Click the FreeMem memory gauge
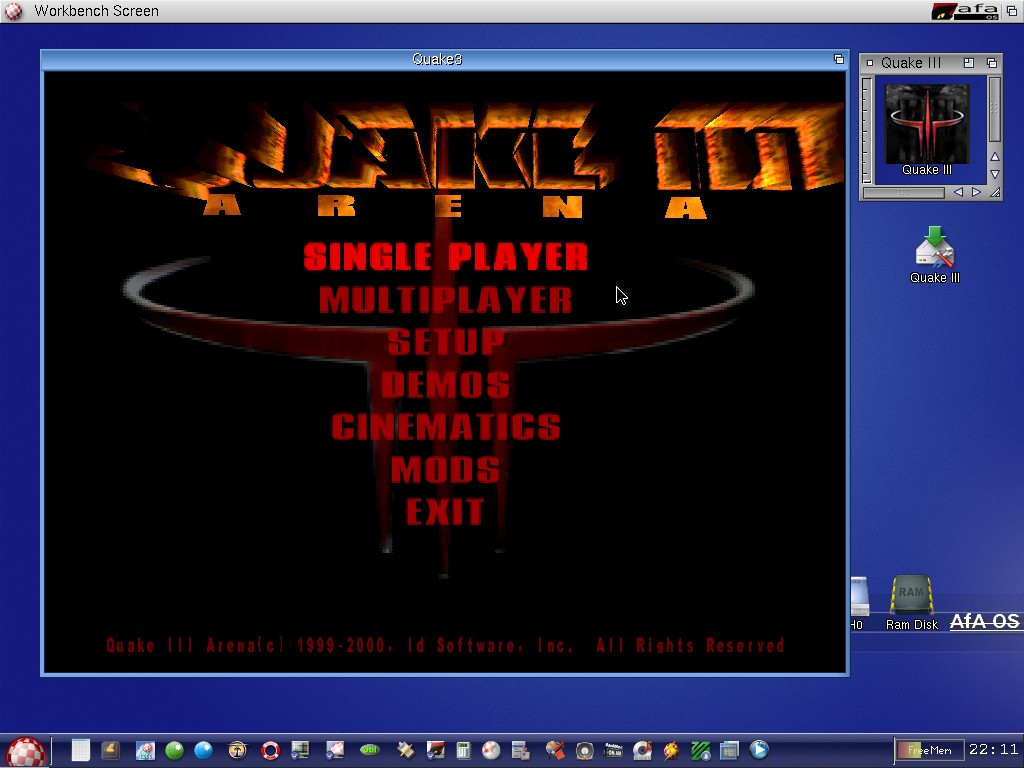 pyautogui.click(x=929, y=750)
